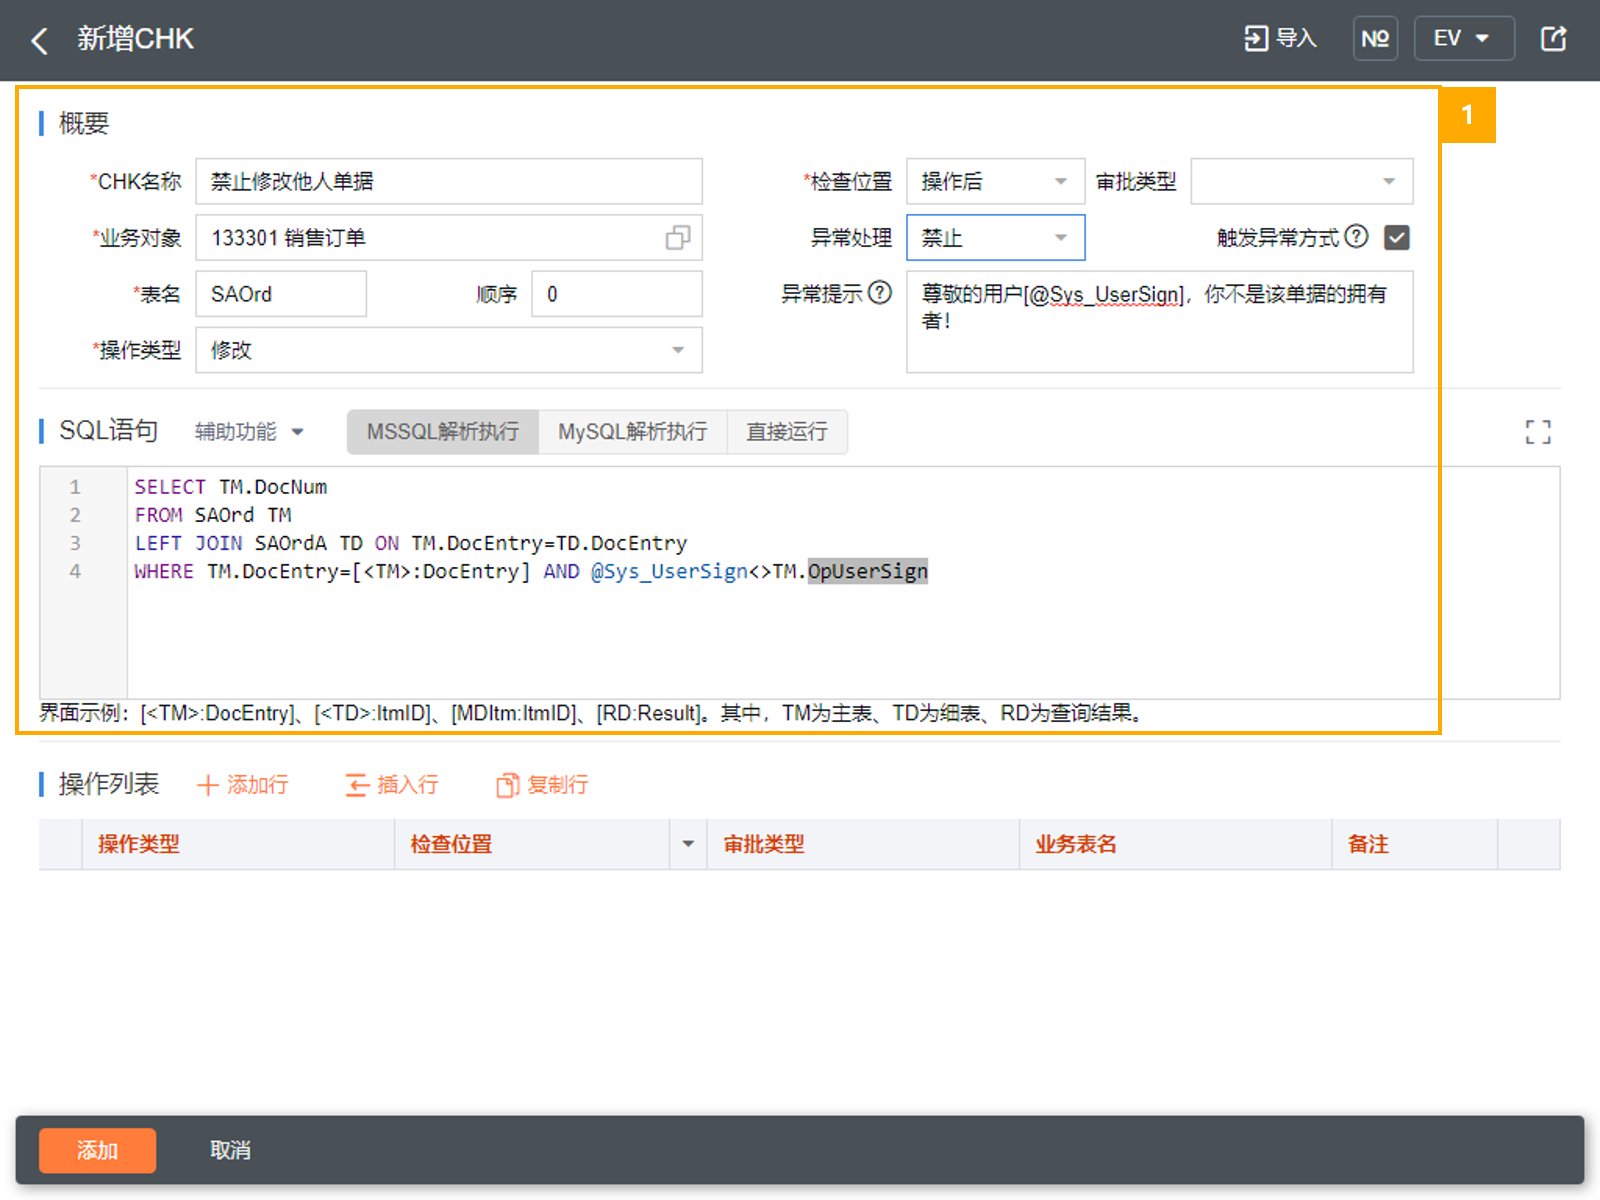Click the help icon beside 异常提示

click(879, 292)
